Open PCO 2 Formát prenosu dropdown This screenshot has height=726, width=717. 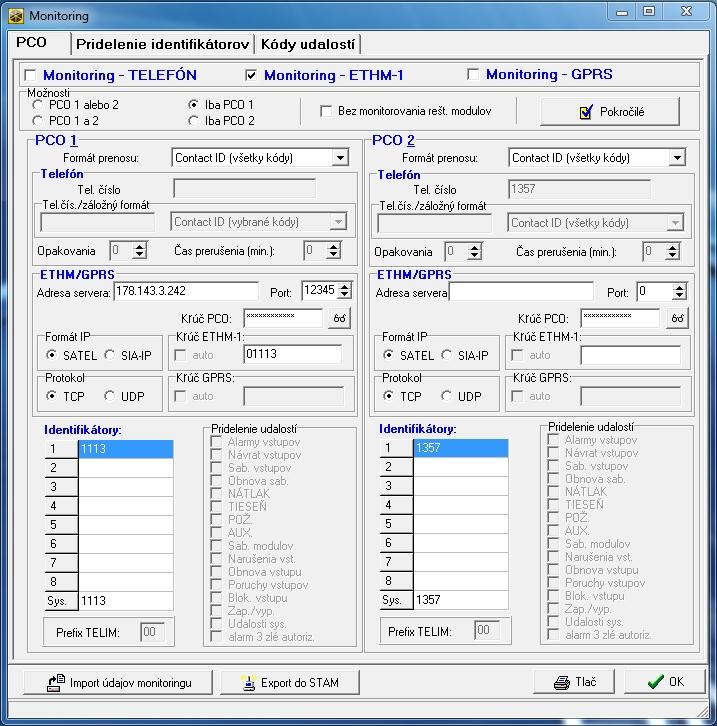pos(677,158)
